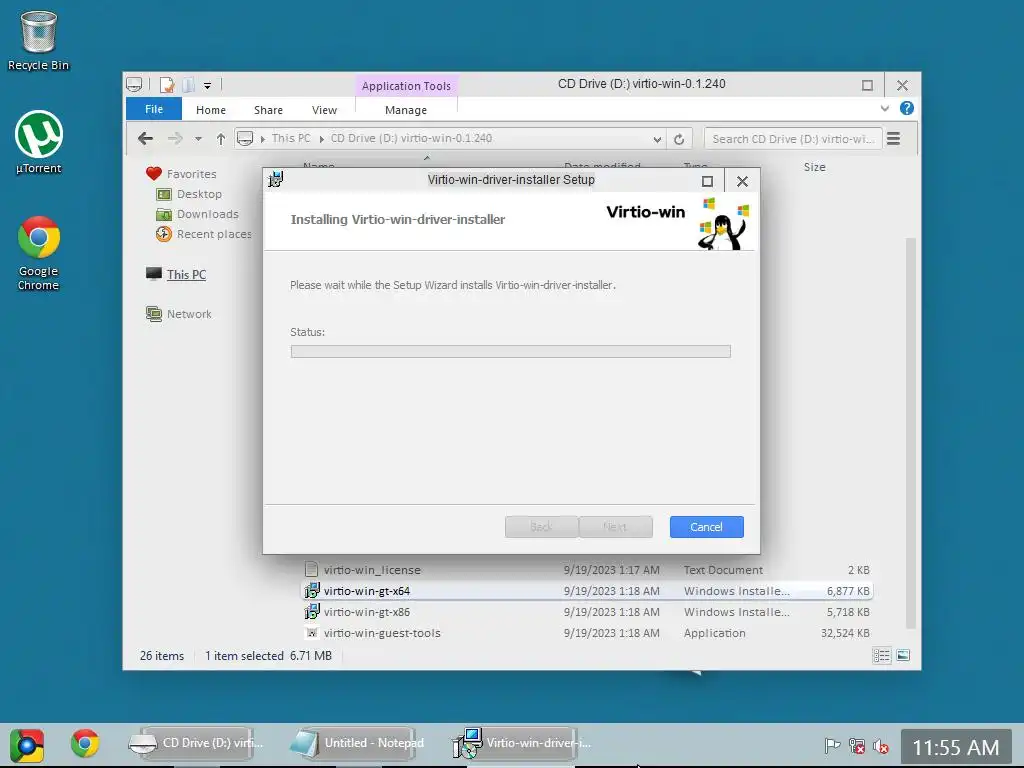Click This PC breadcrumb segment
Viewport: 1024px width, 768px height.
tap(291, 138)
